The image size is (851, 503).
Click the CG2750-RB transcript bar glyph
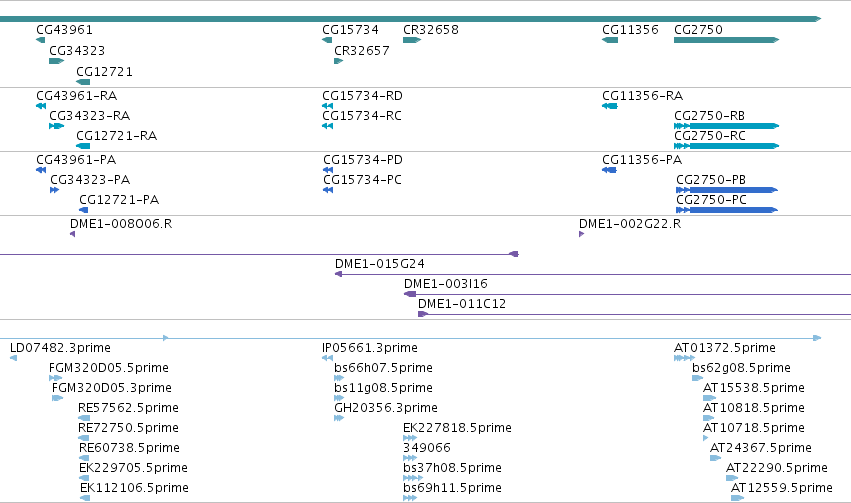pos(726,126)
